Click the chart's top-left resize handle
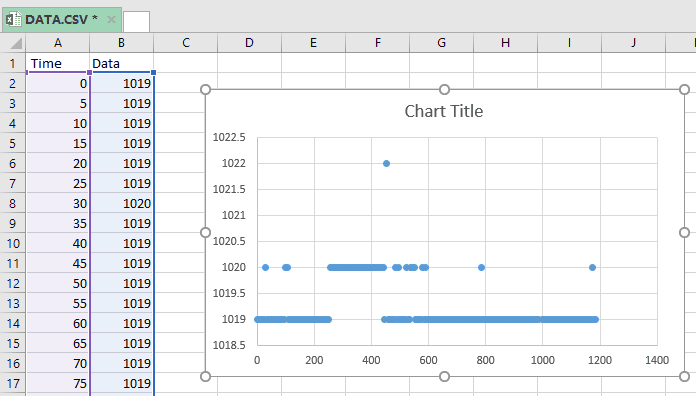The height and width of the screenshot is (396, 696). [x=206, y=90]
